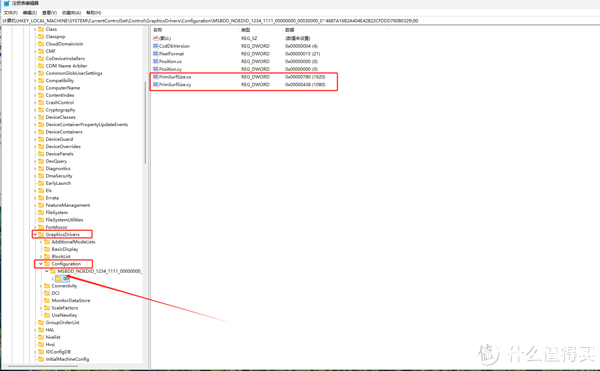Image resolution: width=600 pixels, height=371 pixels.
Task: Click the highlighted 00 subkey folder icon
Action: [x=59, y=278]
